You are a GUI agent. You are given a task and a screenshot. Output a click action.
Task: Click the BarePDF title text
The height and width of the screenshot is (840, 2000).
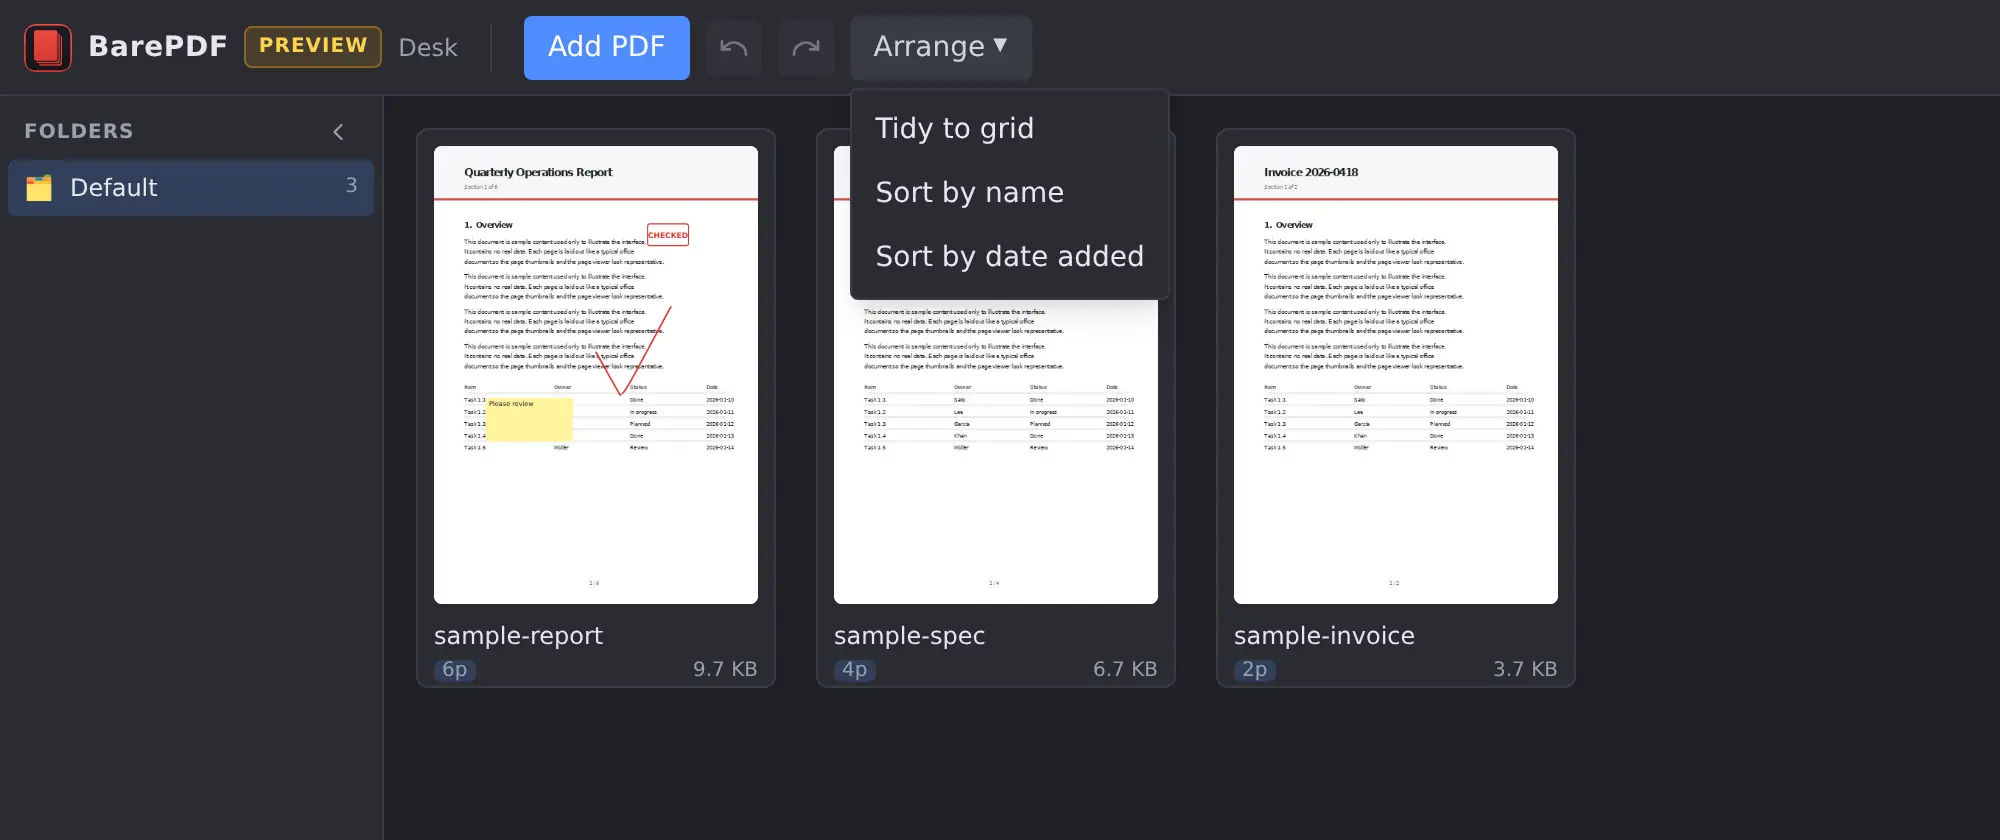click(x=158, y=46)
